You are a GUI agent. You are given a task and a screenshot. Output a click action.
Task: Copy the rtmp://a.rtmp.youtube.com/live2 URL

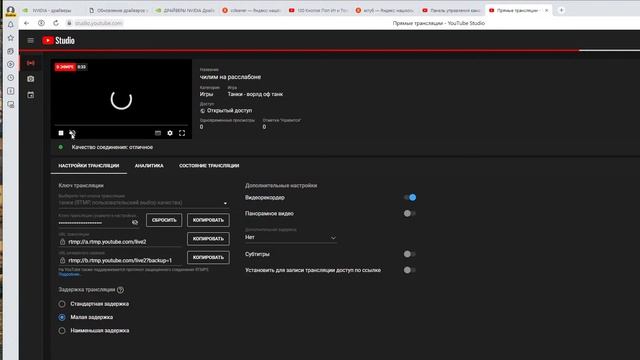pos(208,239)
